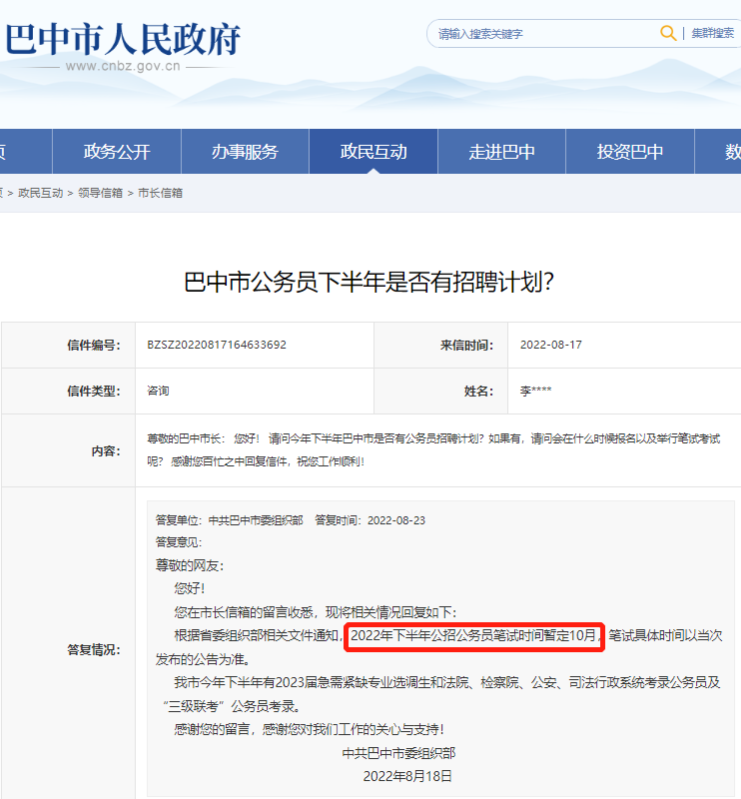Click 市长信箱 in the breadcrumb
Image resolution: width=741 pixels, height=799 pixels.
click(x=160, y=193)
